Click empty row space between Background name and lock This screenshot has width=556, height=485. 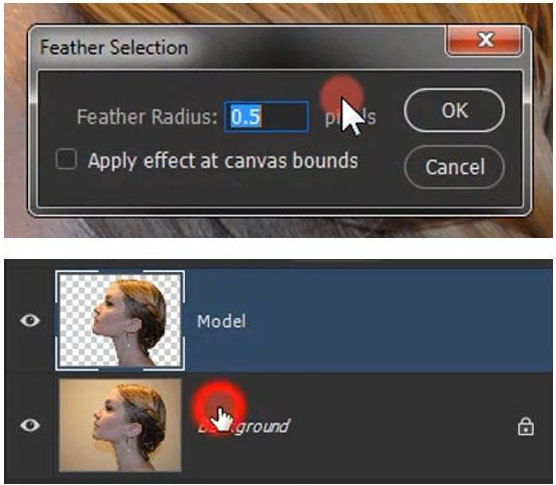(x=401, y=426)
